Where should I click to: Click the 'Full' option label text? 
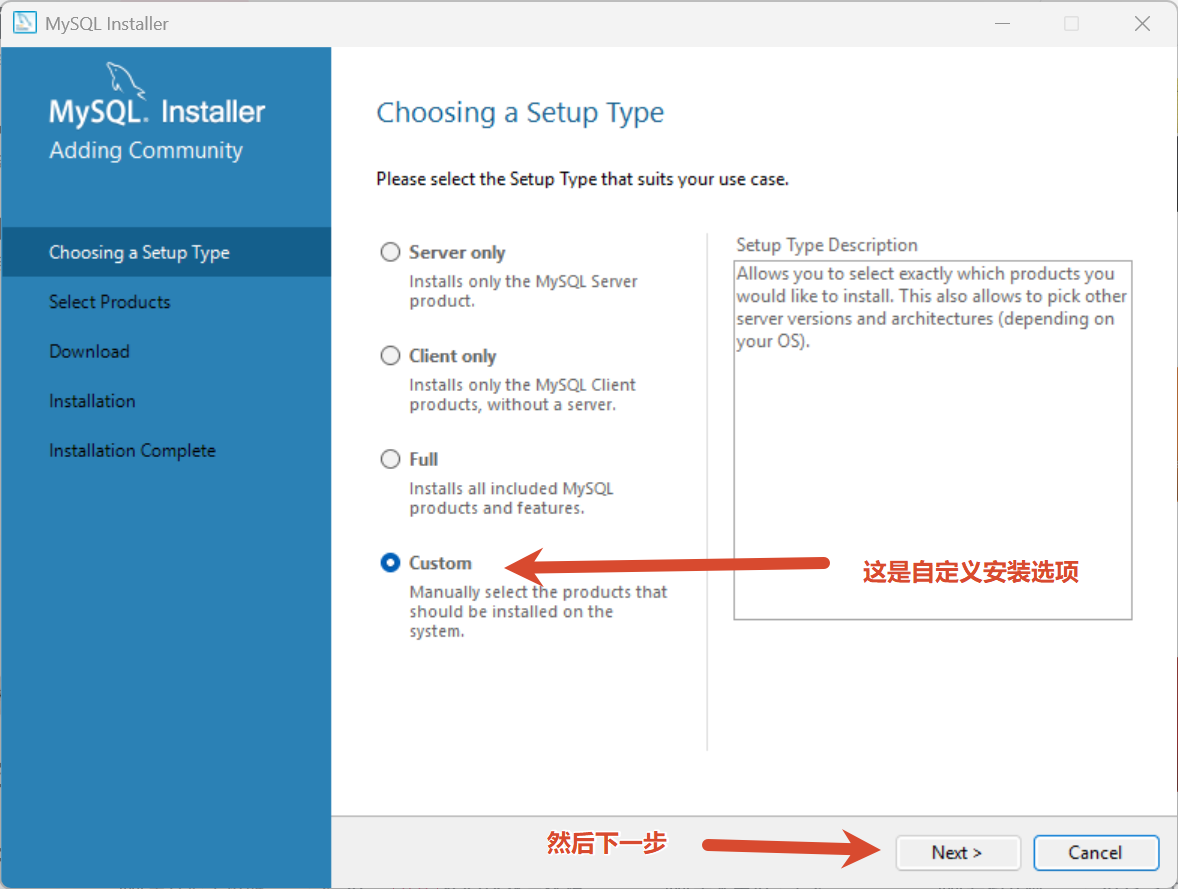coord(423,459)
